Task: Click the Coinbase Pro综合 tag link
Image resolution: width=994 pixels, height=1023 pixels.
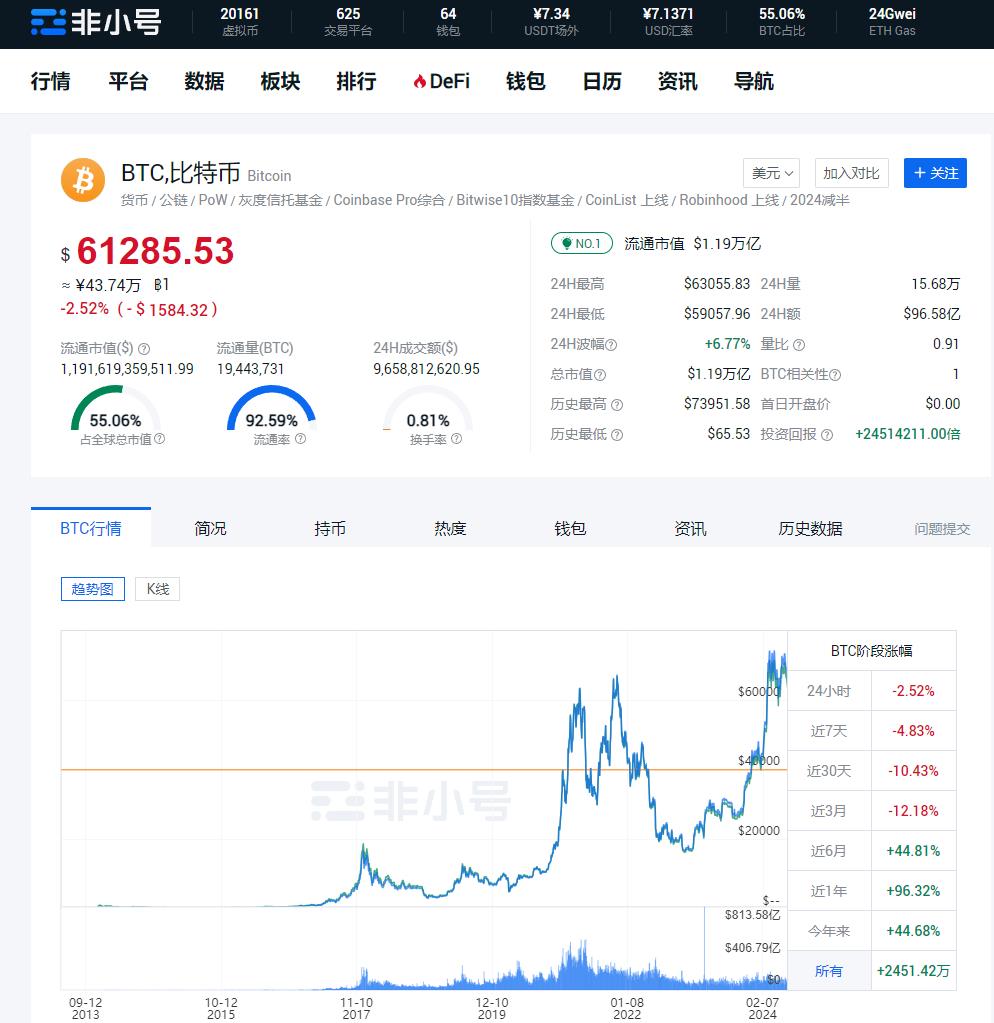Action: (389, 200)
